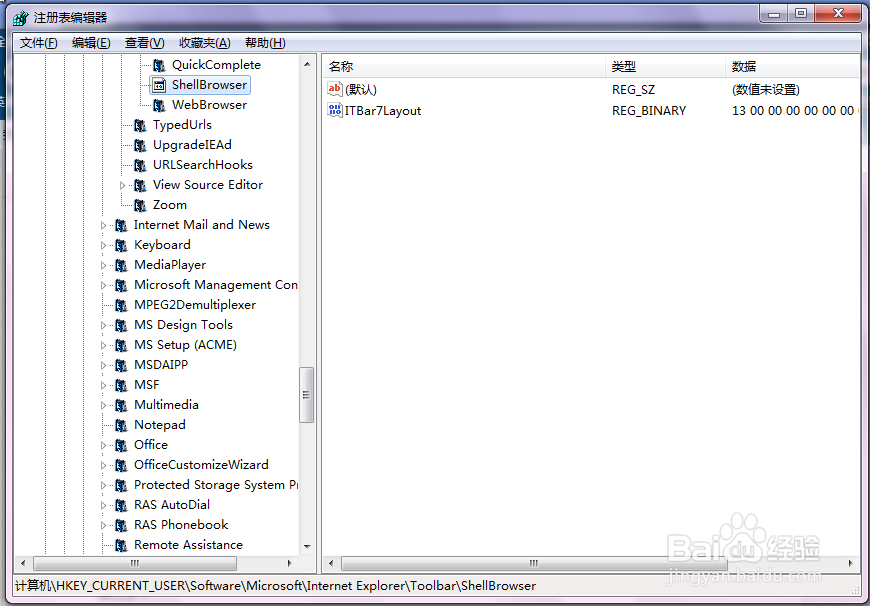Click the Keyboard key folder icon
This screenshot has width=870, height=606.
pyautogui.click(x=122, y=245)
